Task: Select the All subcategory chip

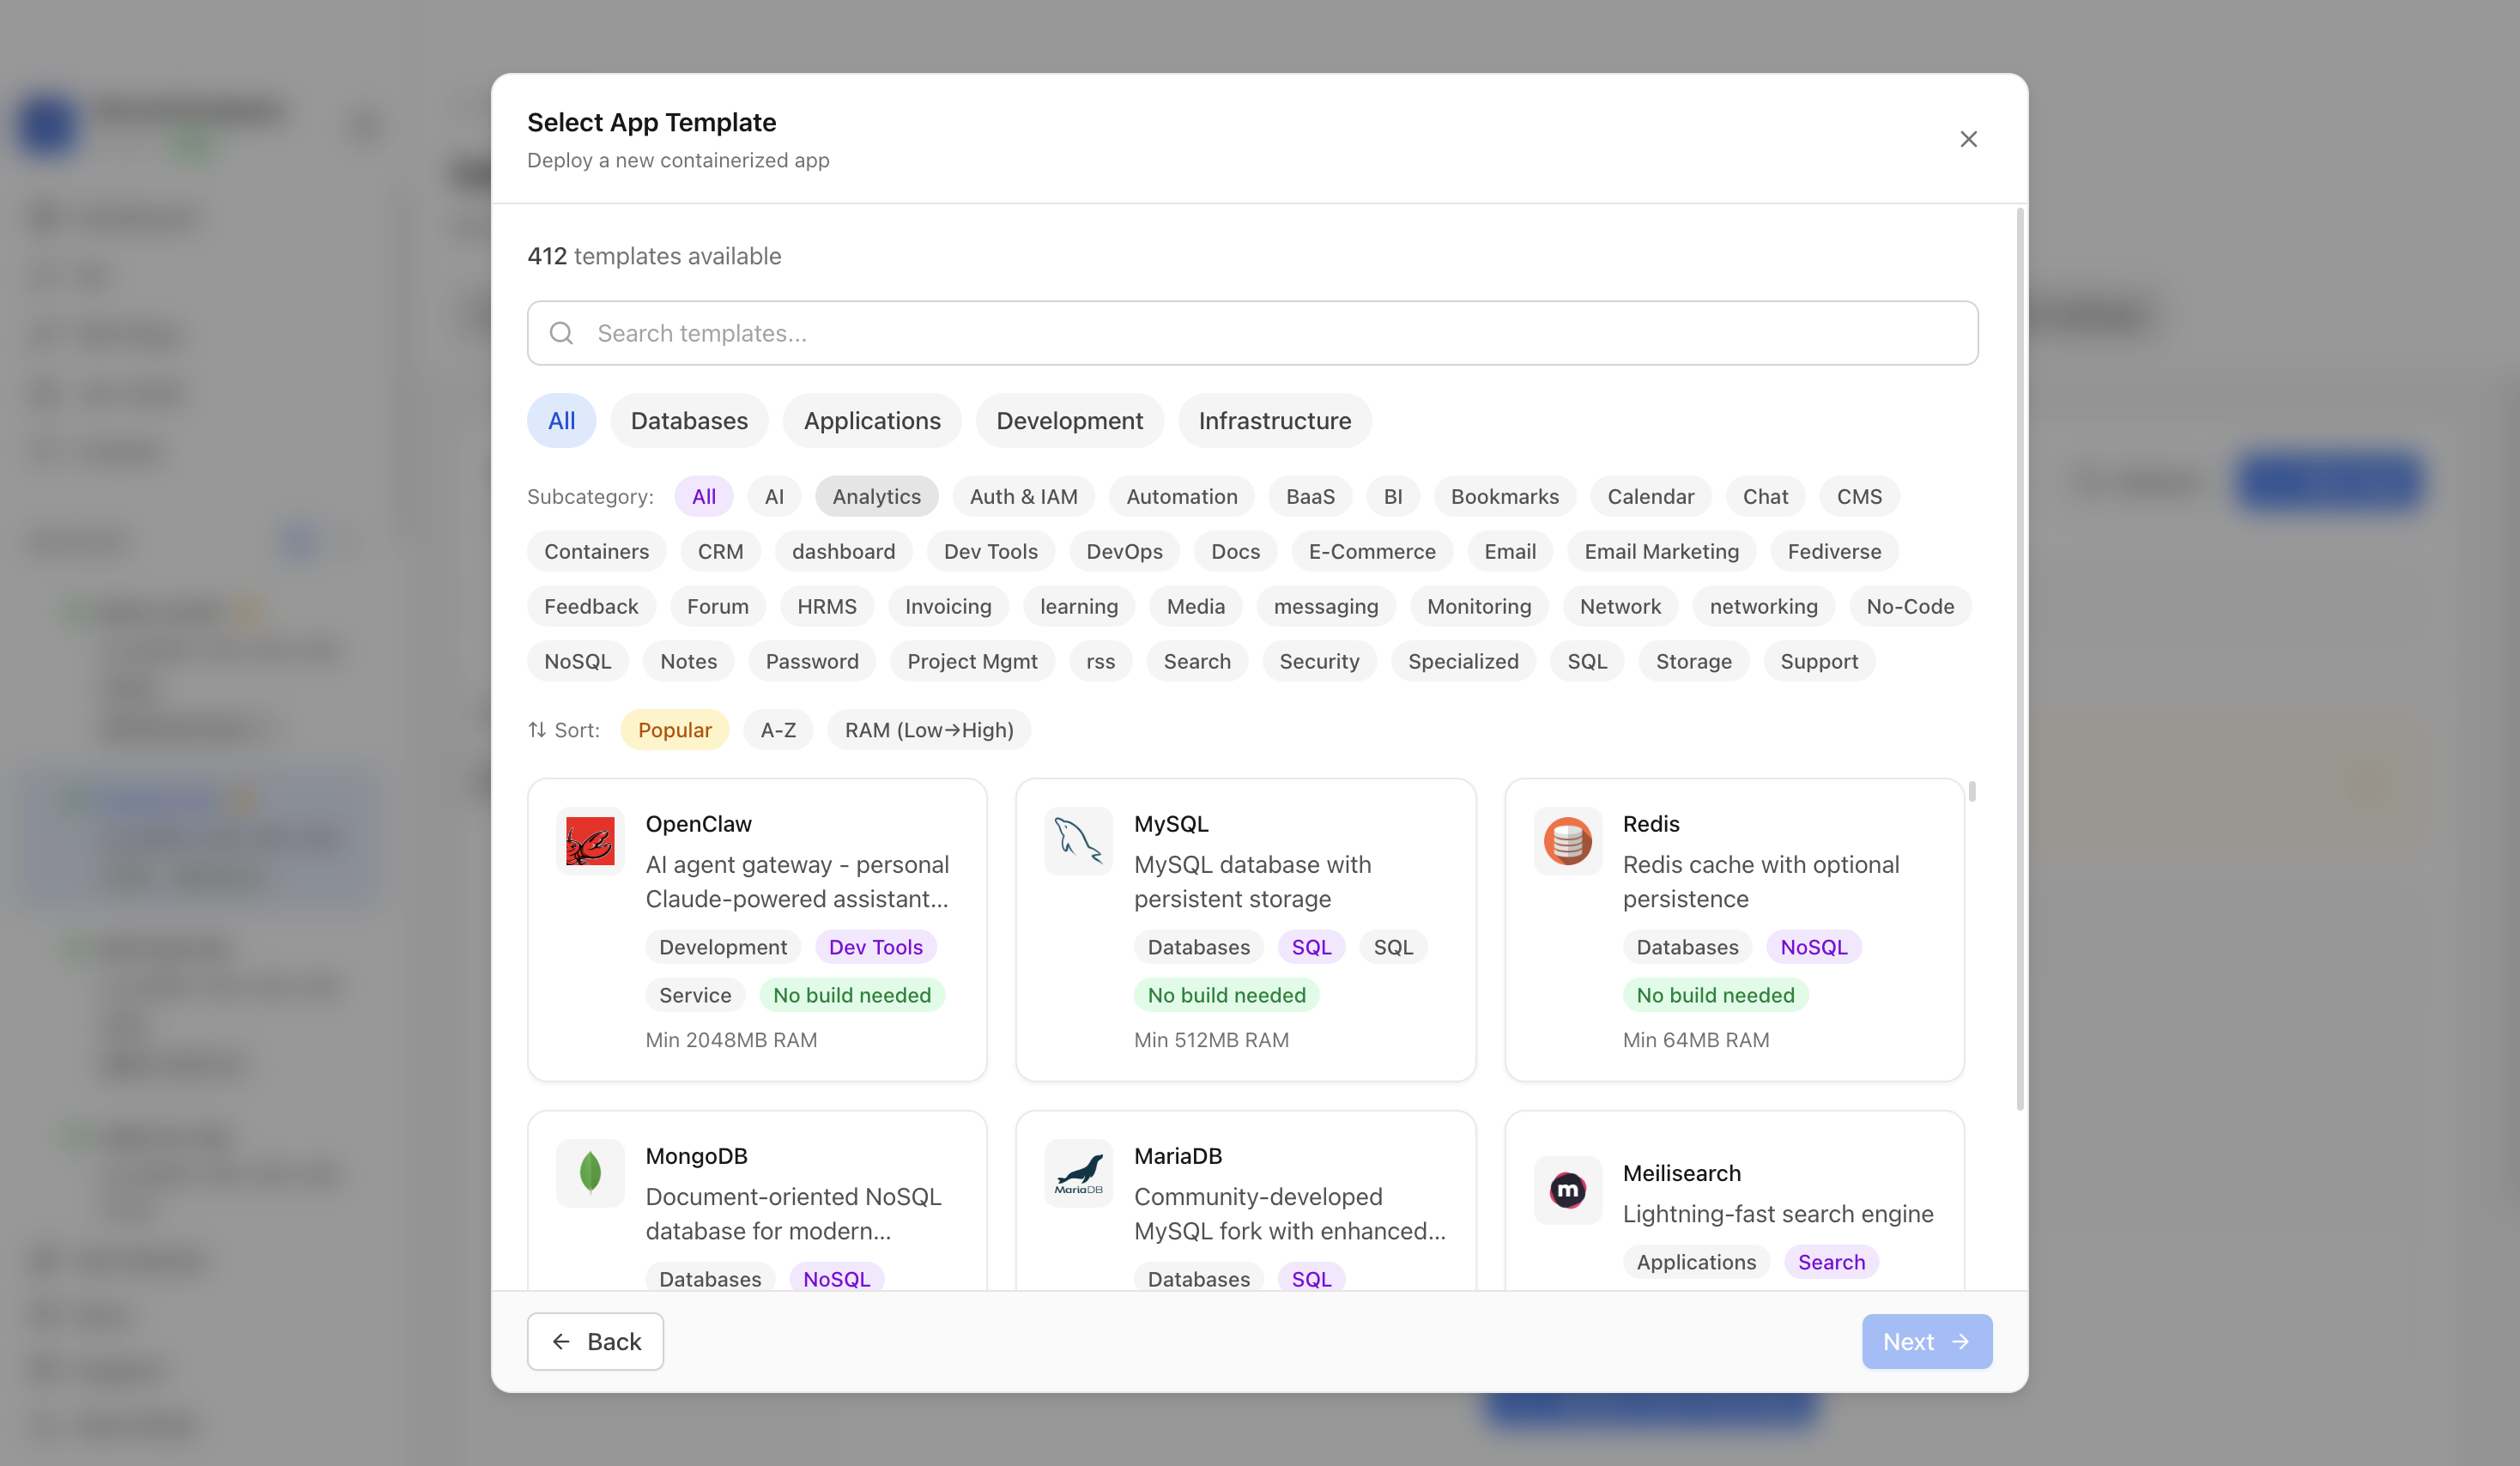Action: tap(704, 497)
